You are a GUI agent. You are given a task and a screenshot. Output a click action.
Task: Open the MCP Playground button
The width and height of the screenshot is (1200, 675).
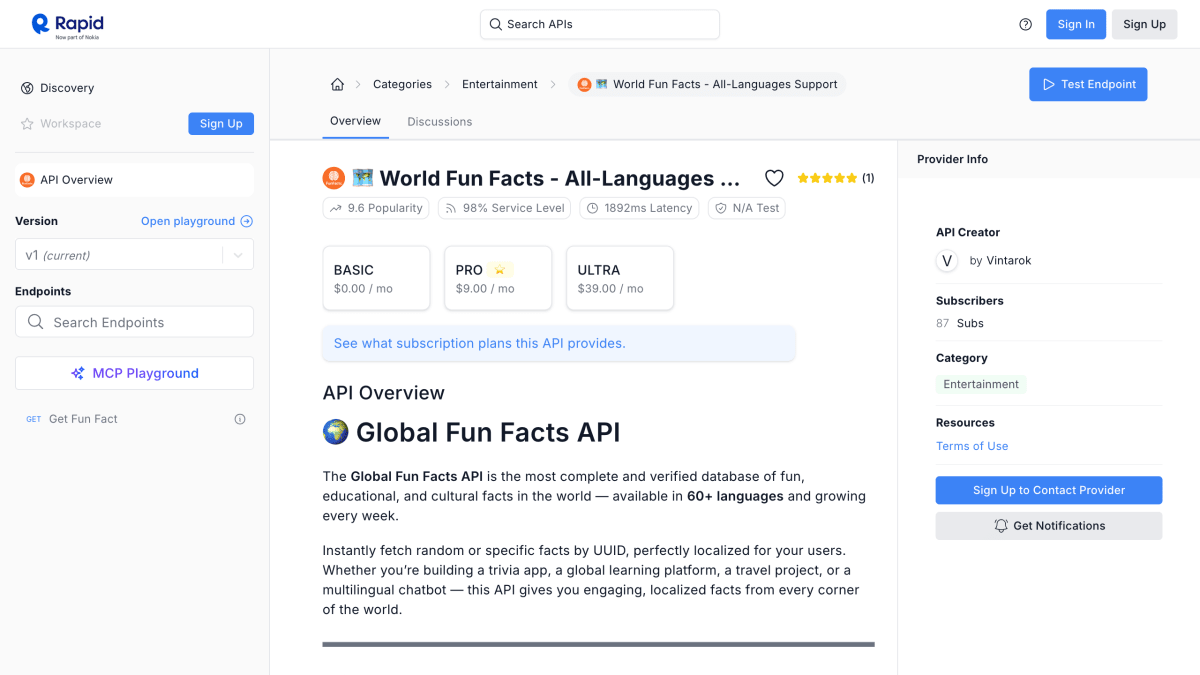pos(134,373)
